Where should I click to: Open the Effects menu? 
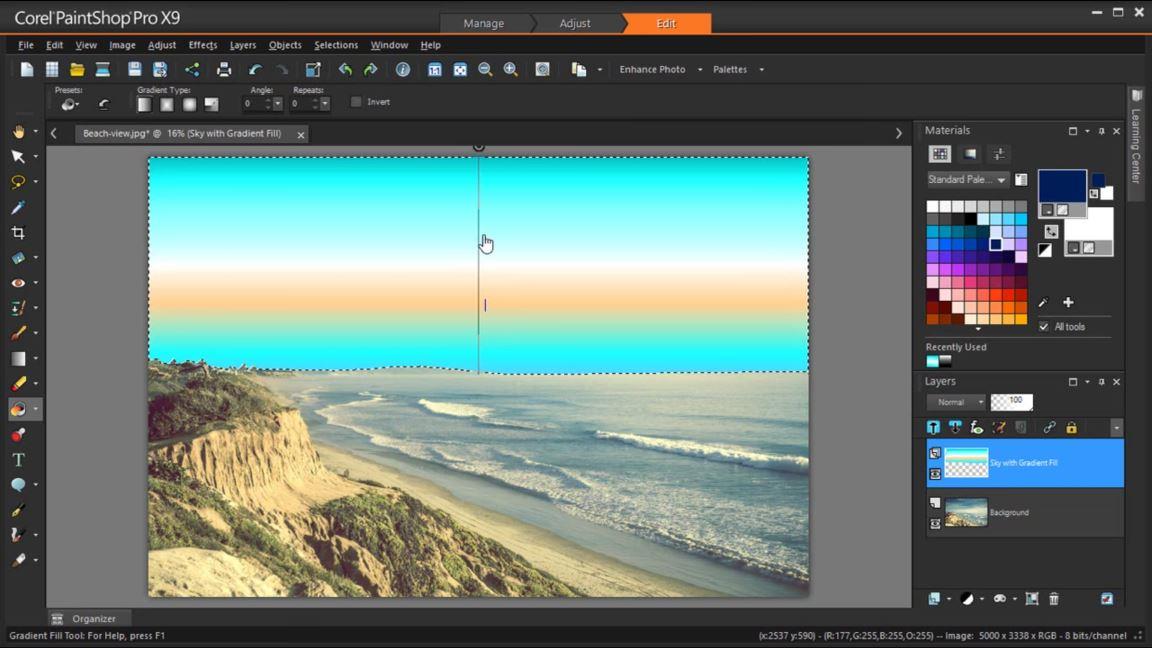(203, 45)
